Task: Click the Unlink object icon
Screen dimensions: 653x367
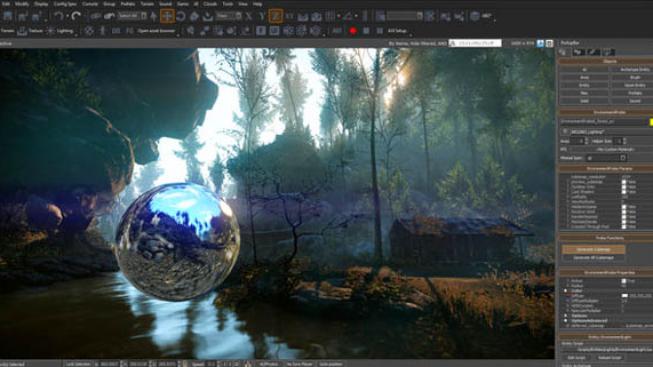Action: (x=109, y=16)
